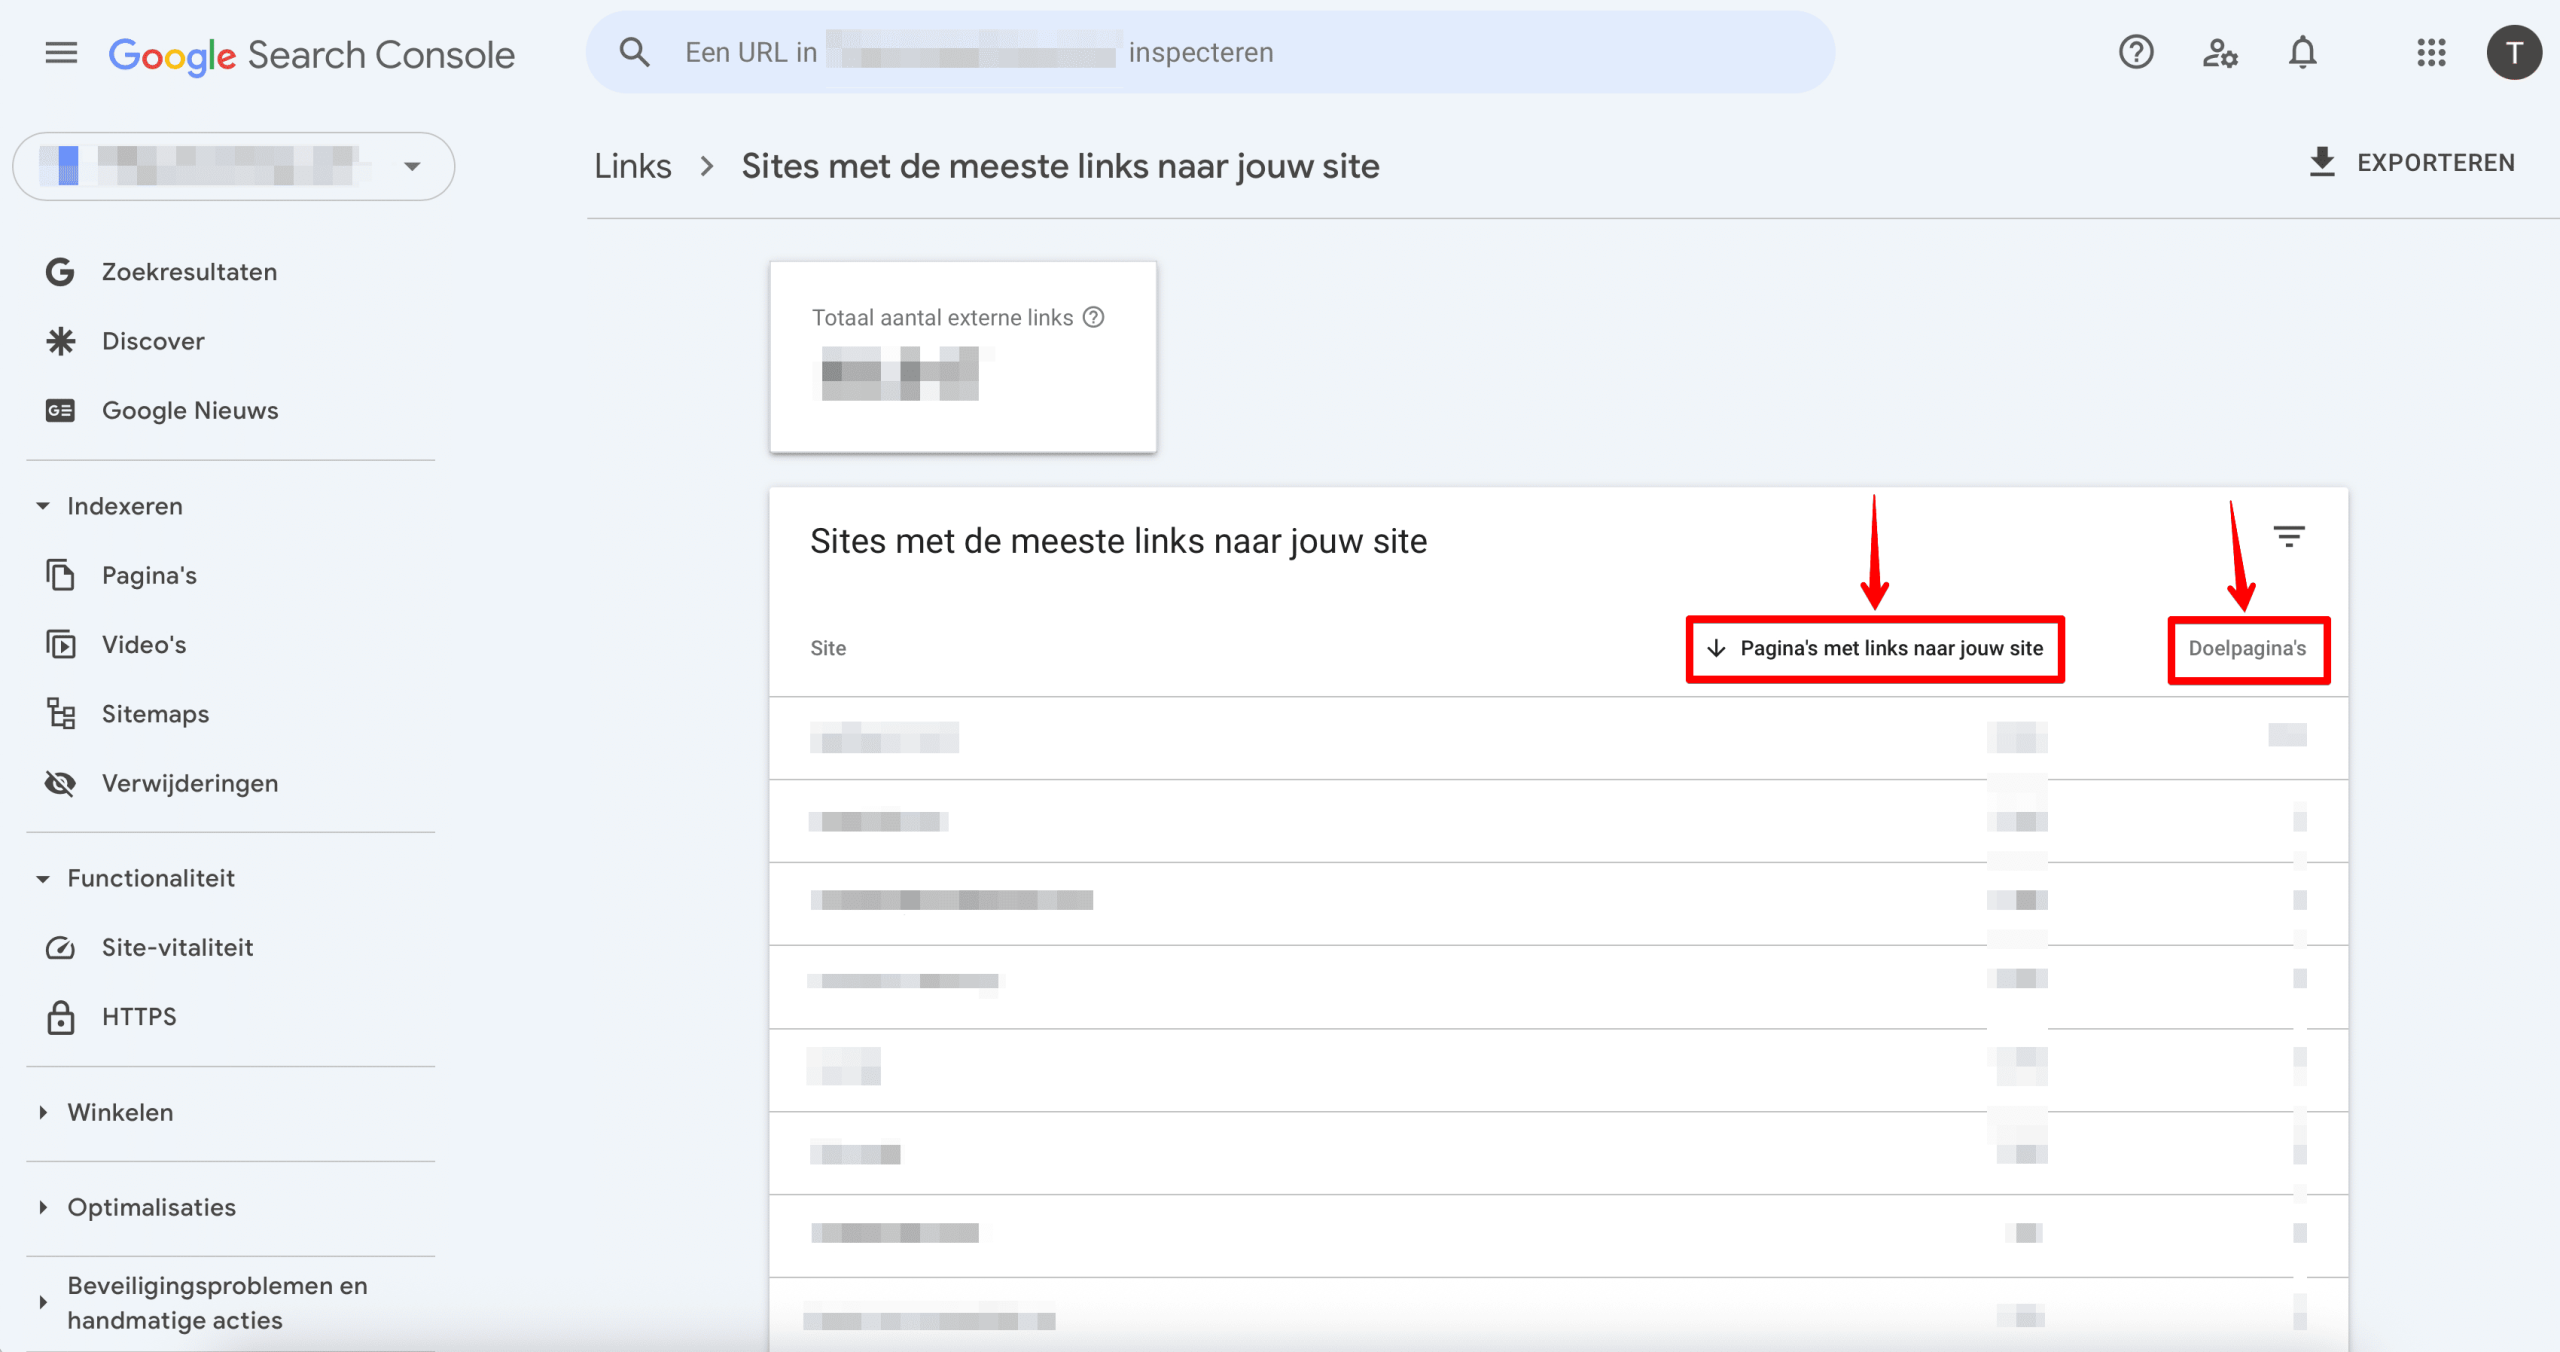Go to Discover report
The height and width of the screenshot is (1352, 2560).
(x=153, y=341)
